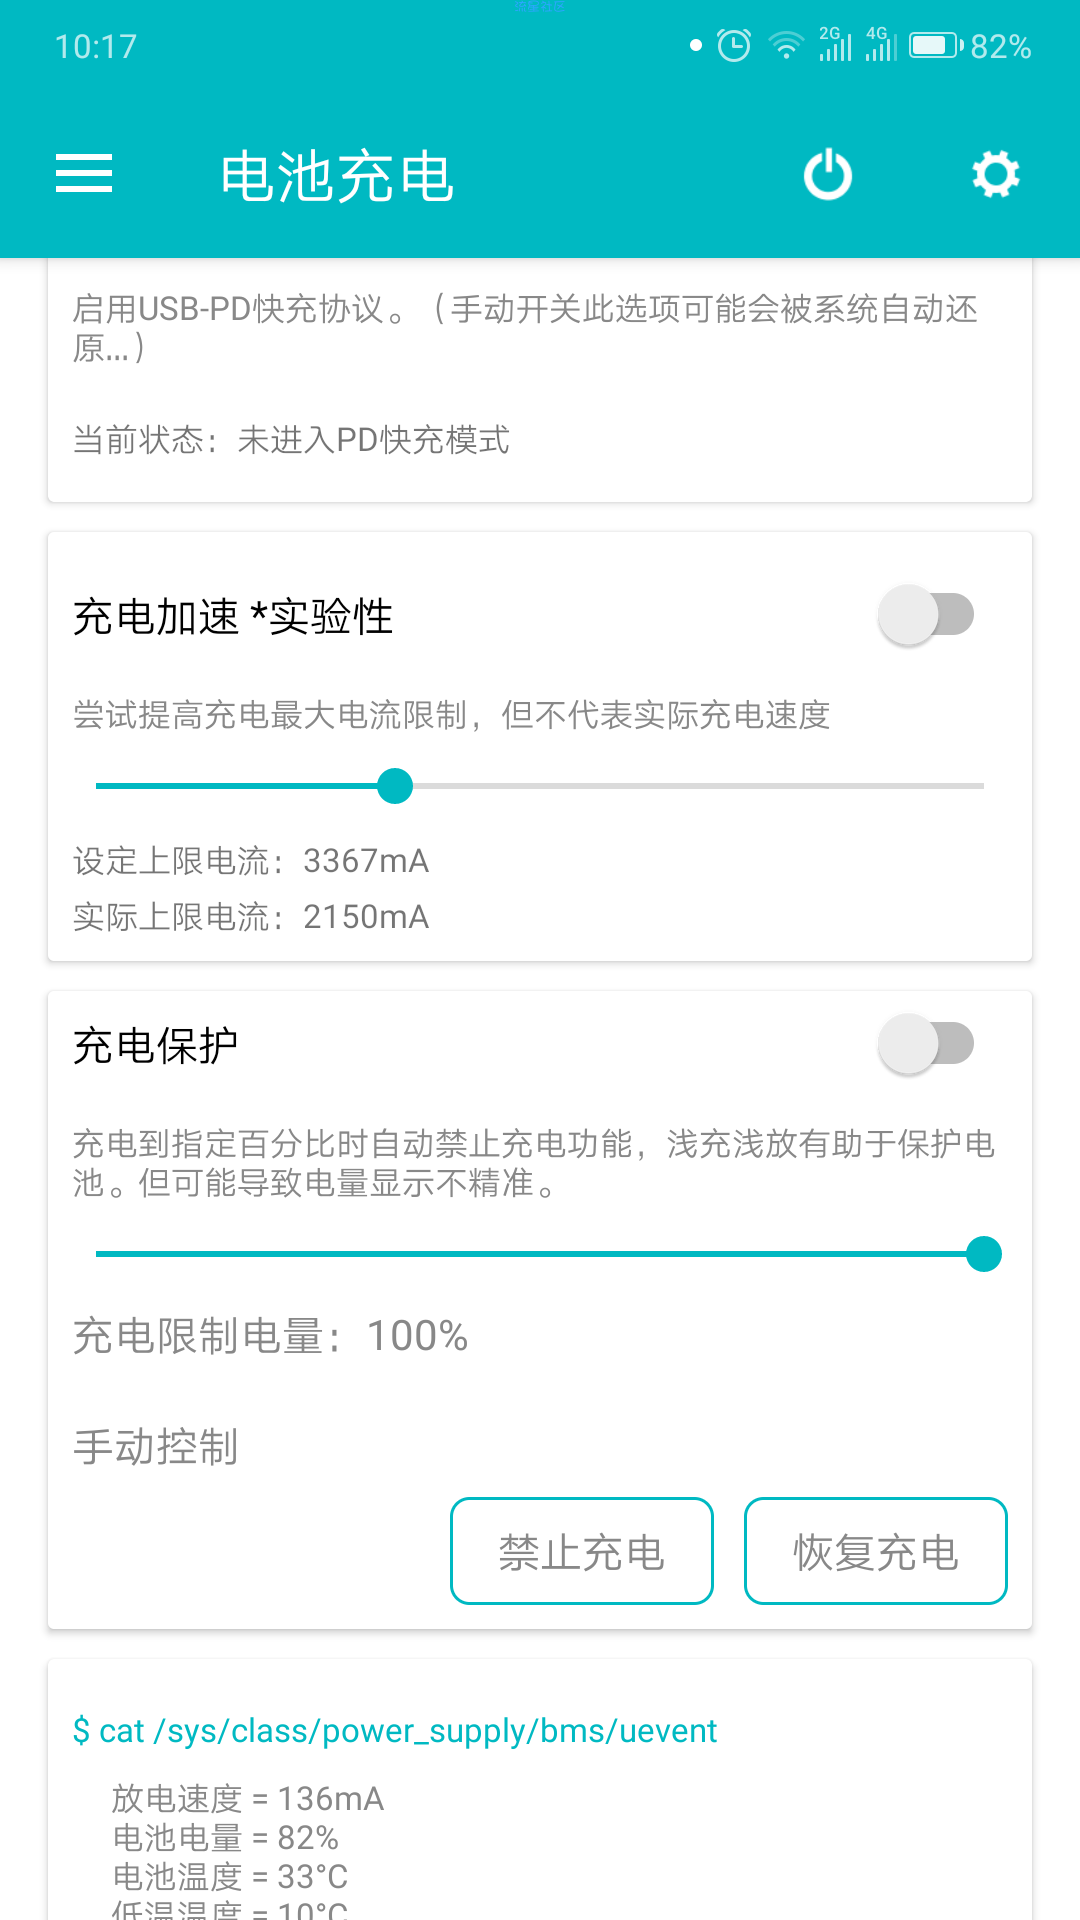Click the 恢复充电 button
The height and width of the screenshot is (1920, 1080).
click(x=876, y=1551)
